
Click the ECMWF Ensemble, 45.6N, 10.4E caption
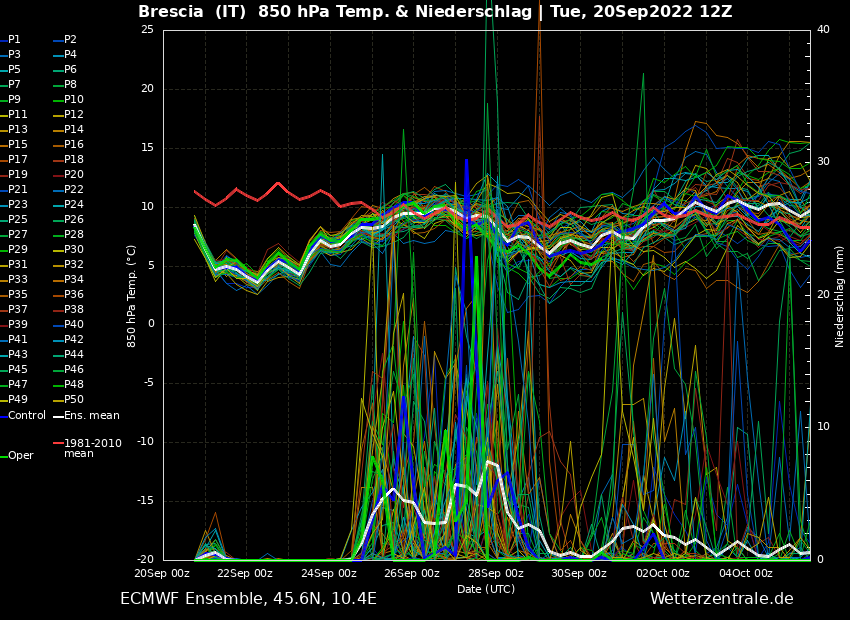click(x=248, y=599)
